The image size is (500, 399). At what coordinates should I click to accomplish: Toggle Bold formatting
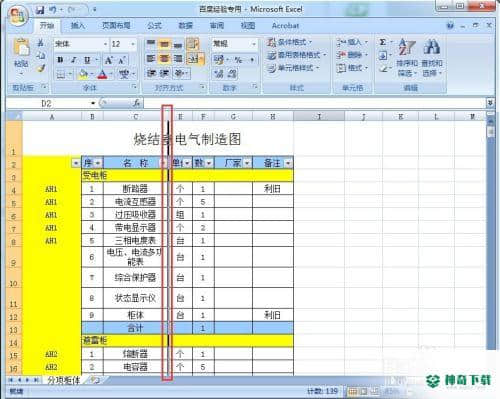coord(60,60)
